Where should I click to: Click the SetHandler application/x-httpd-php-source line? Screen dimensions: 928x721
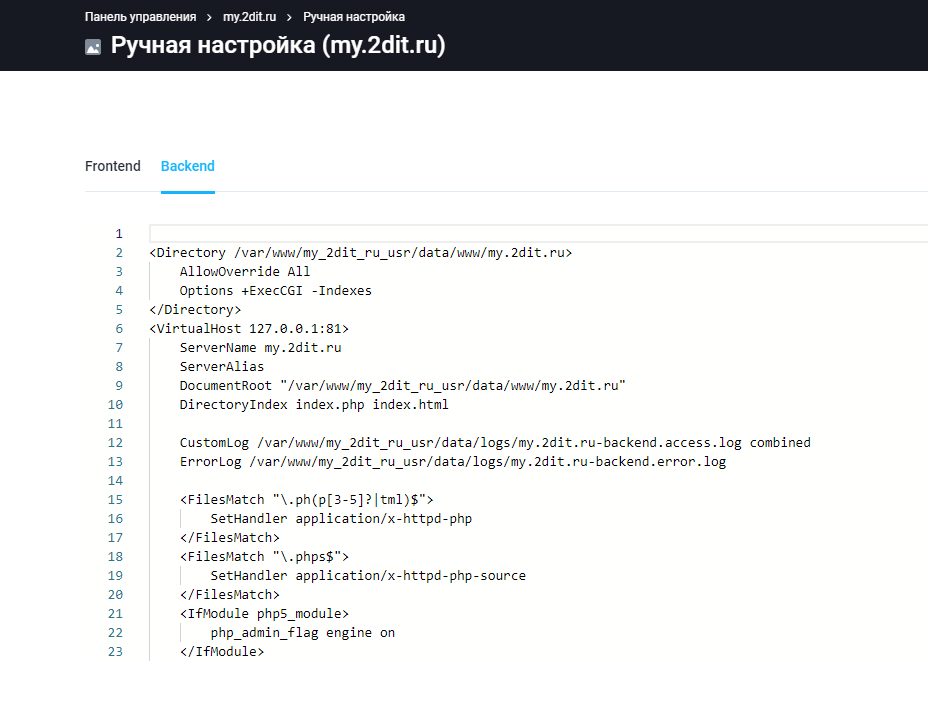(x=367, y=576)
